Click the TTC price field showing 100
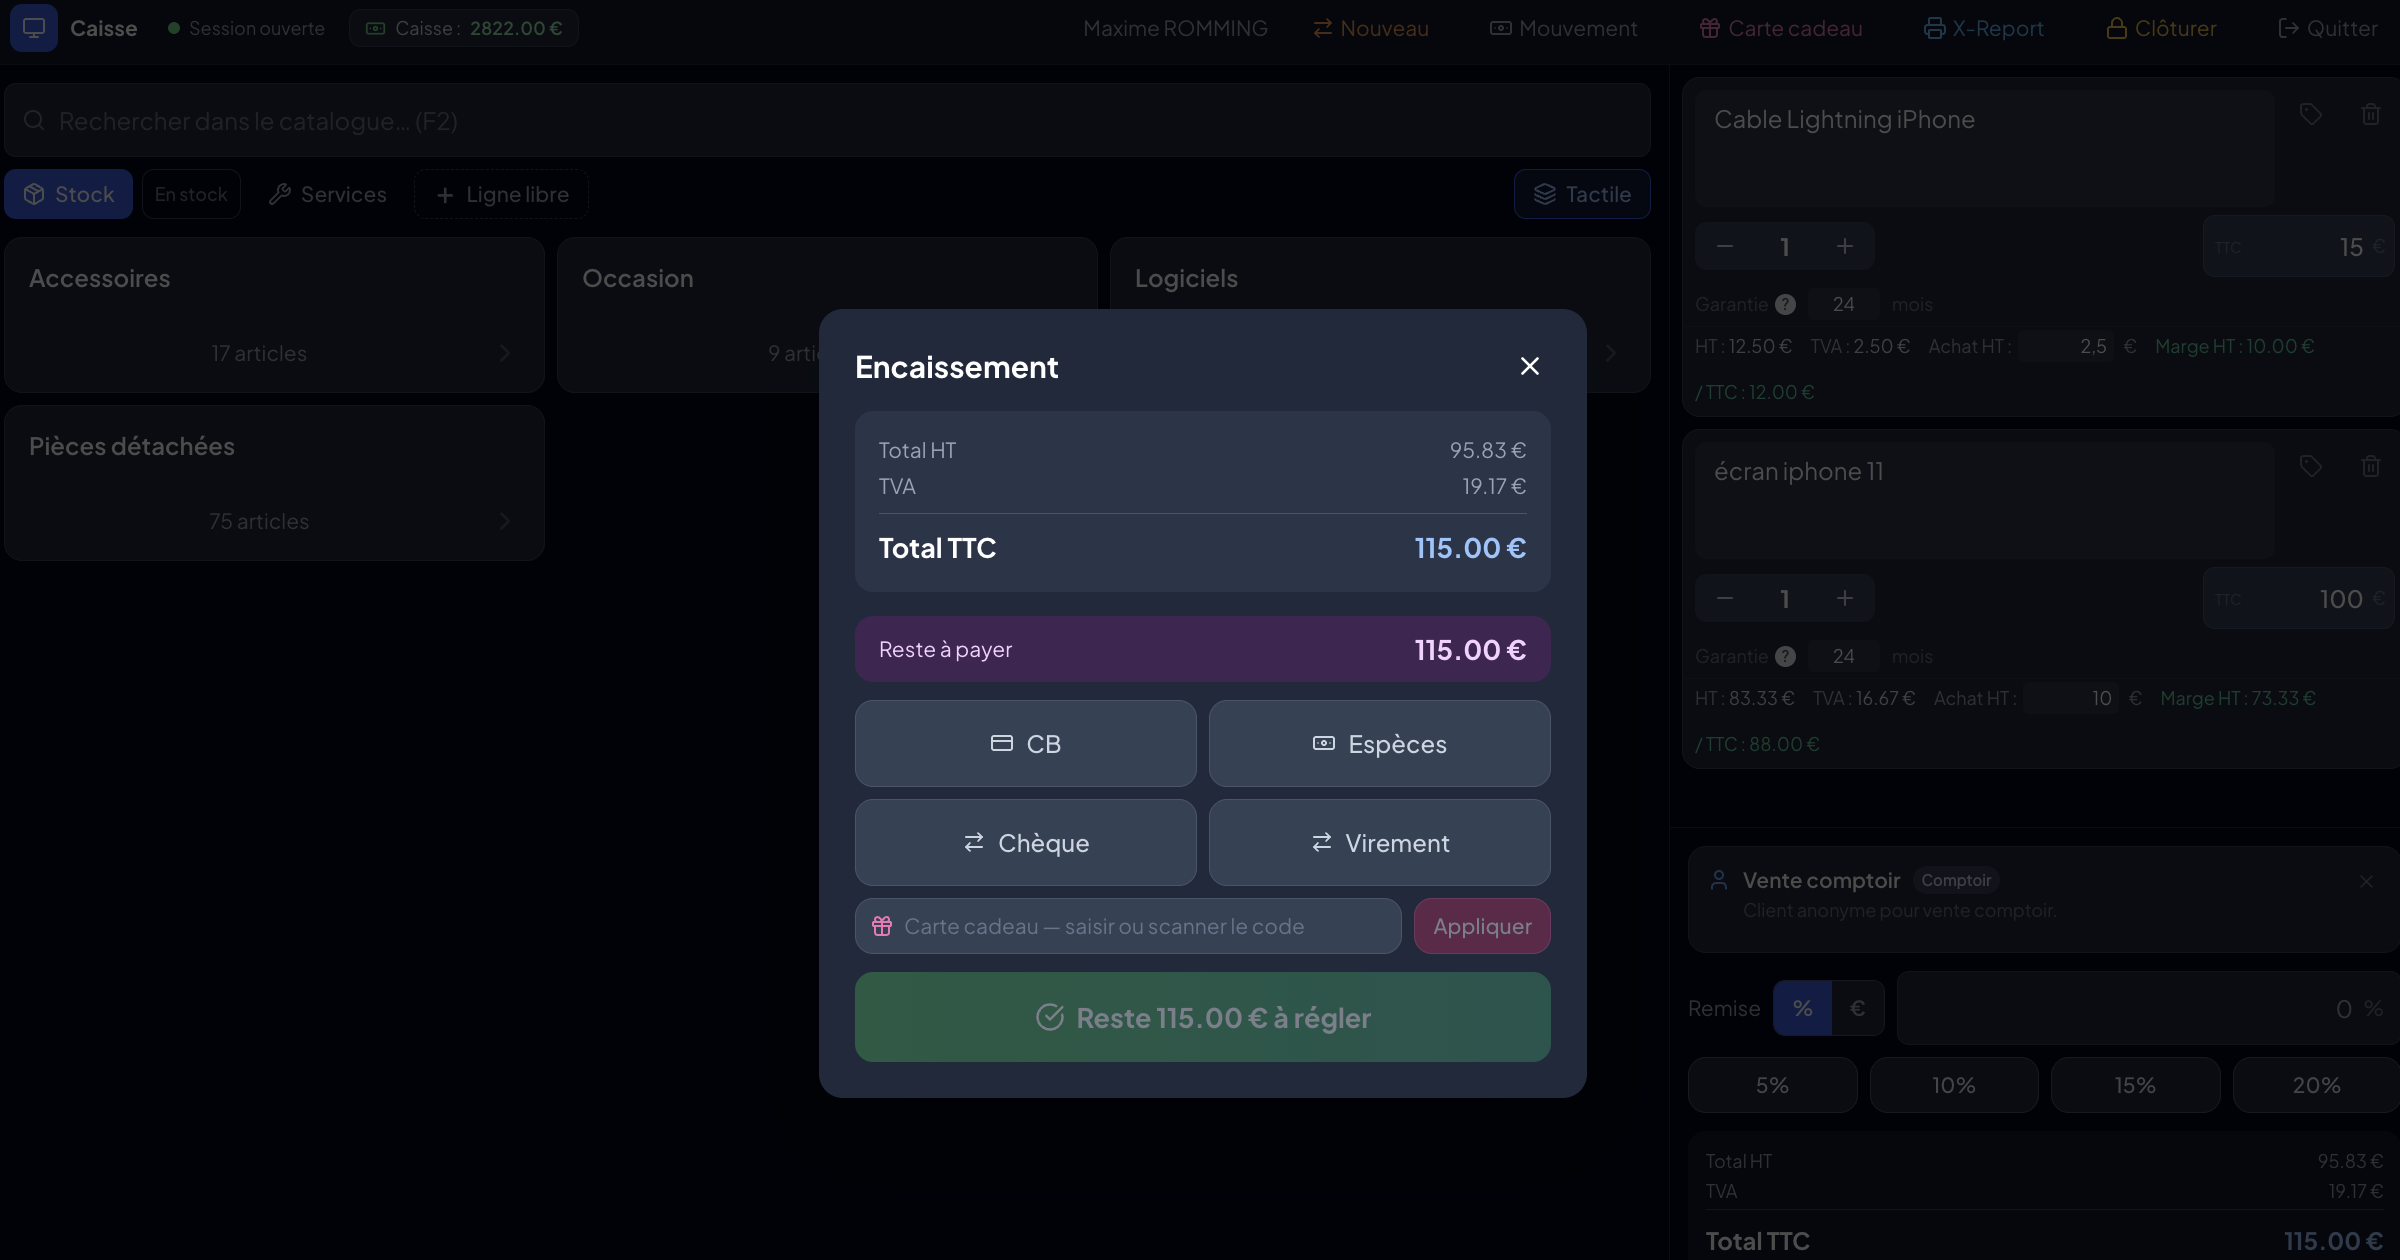The height and width of the screenshot is (1260, 2400). (2298, 598)
